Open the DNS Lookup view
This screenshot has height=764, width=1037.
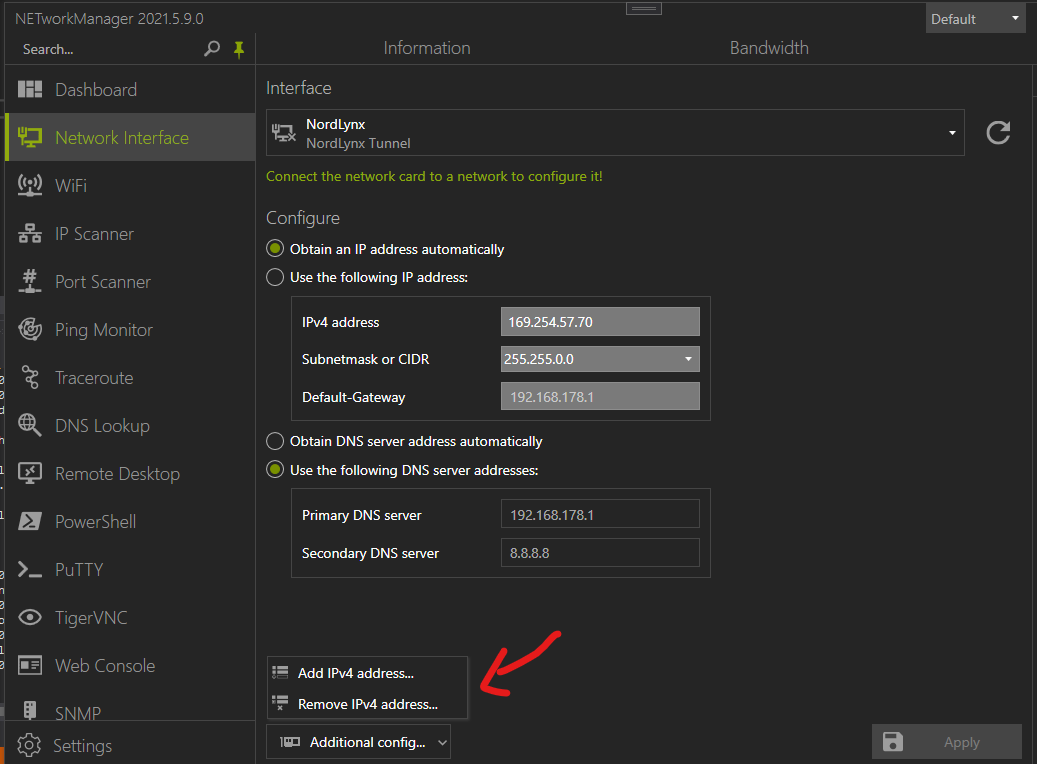tap(130, 425)
